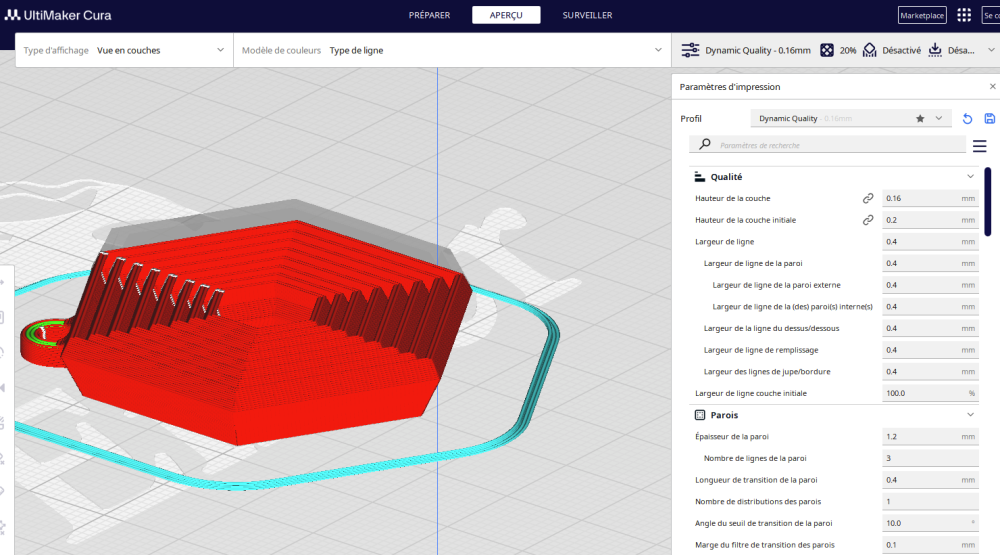
Task: Collapse the print settings panel chevron
Action: click(x=991, y=50)
